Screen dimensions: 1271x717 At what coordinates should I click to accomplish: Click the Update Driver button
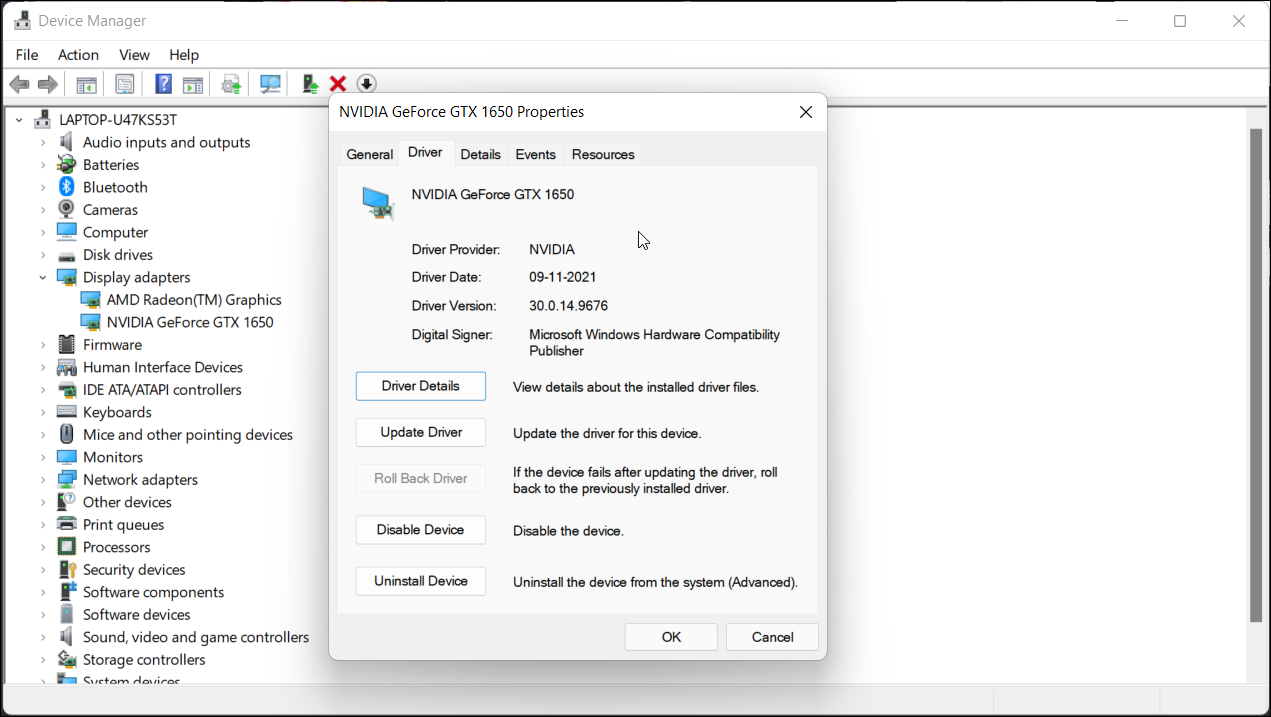421,433
